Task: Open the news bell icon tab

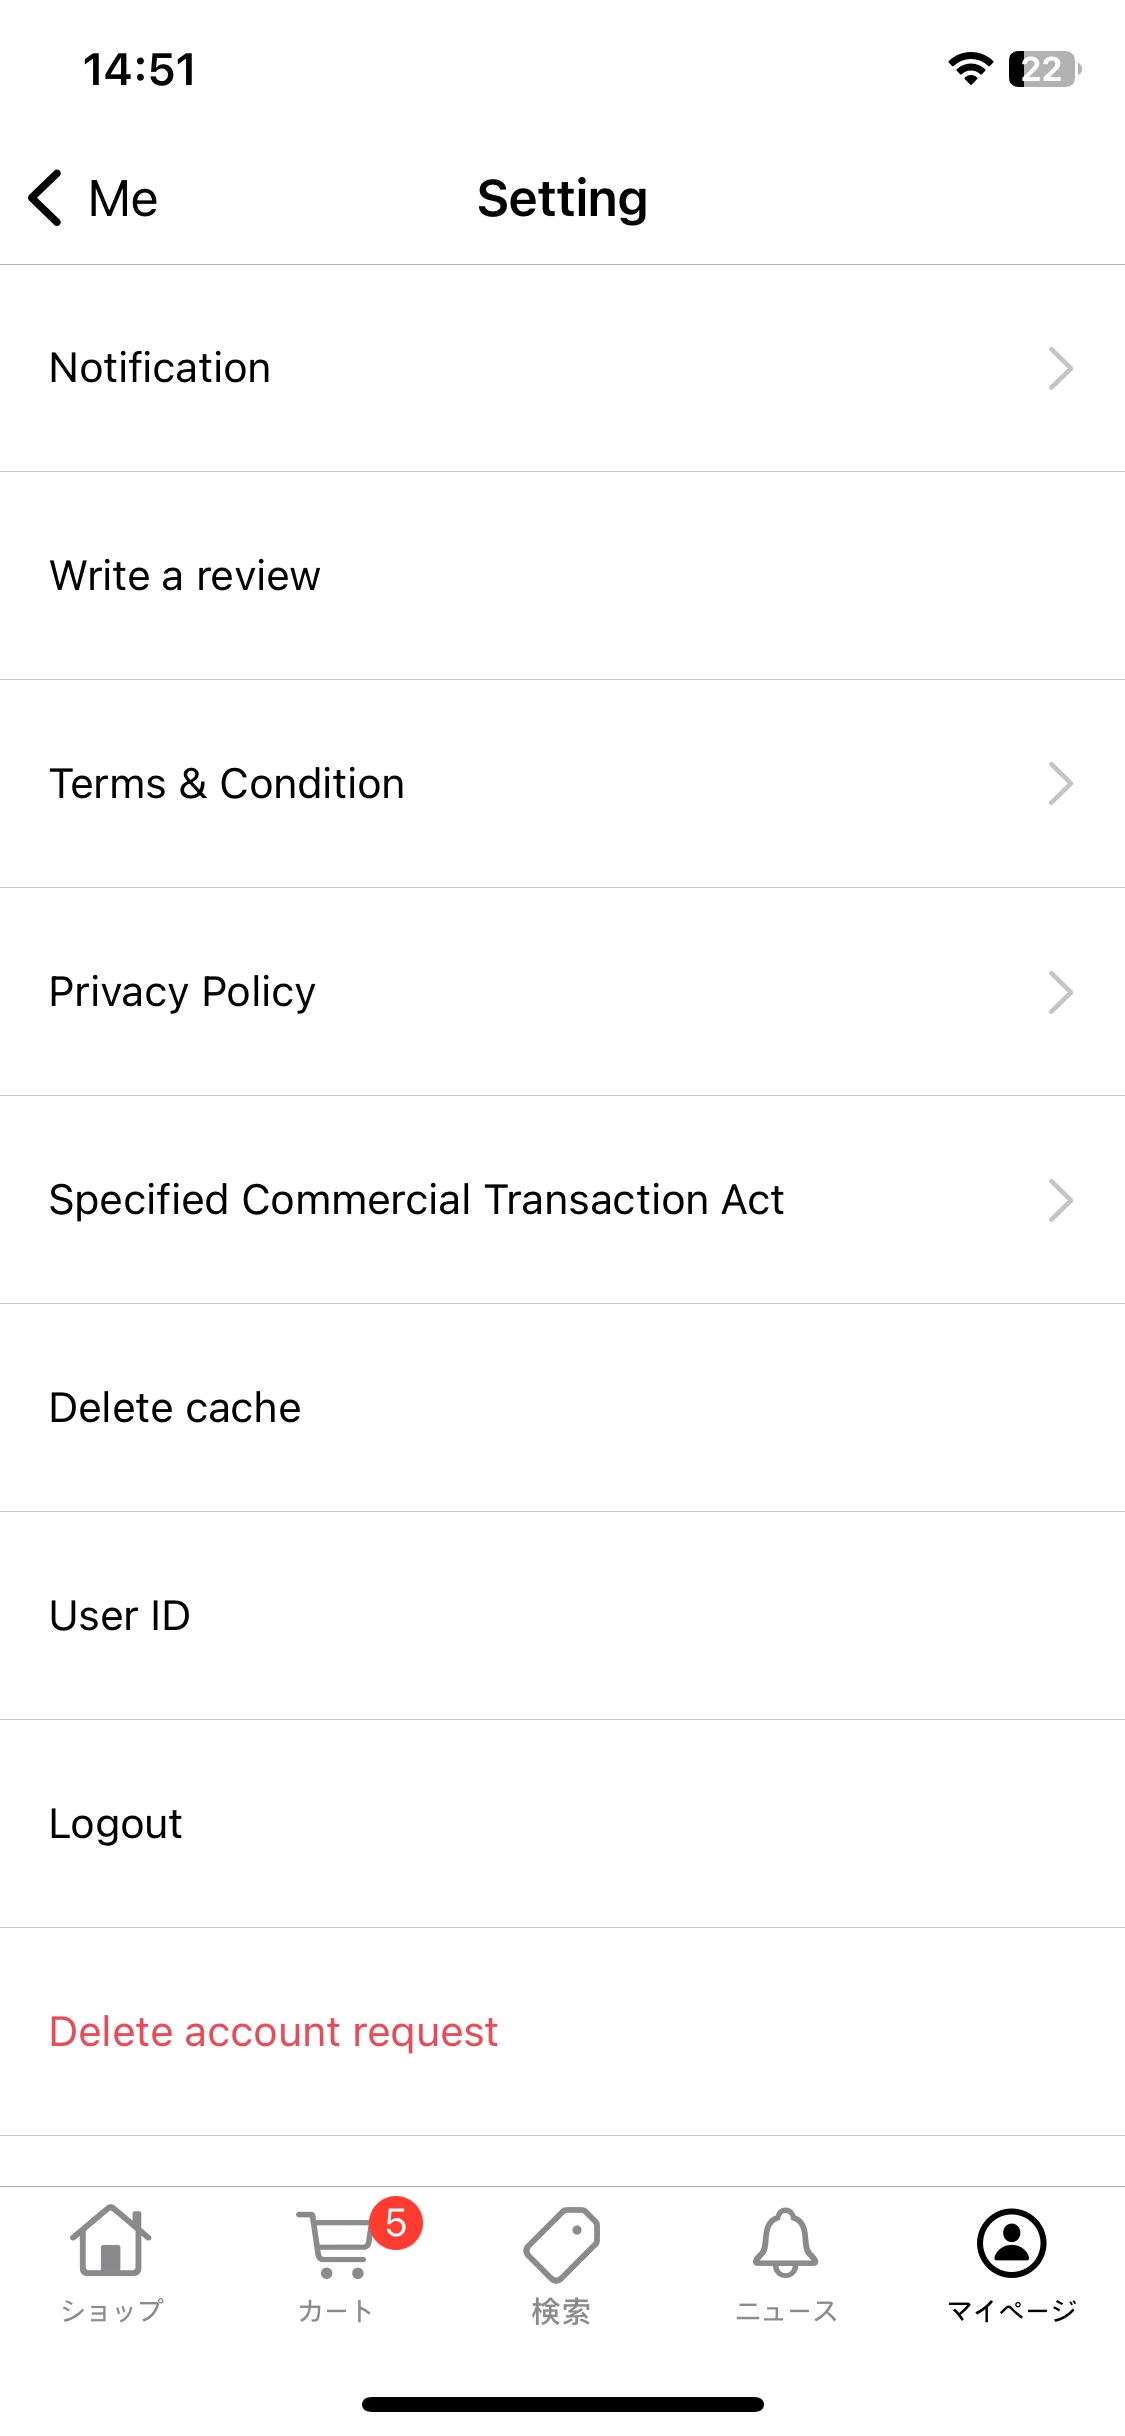Action: [x=786, y=2243]
